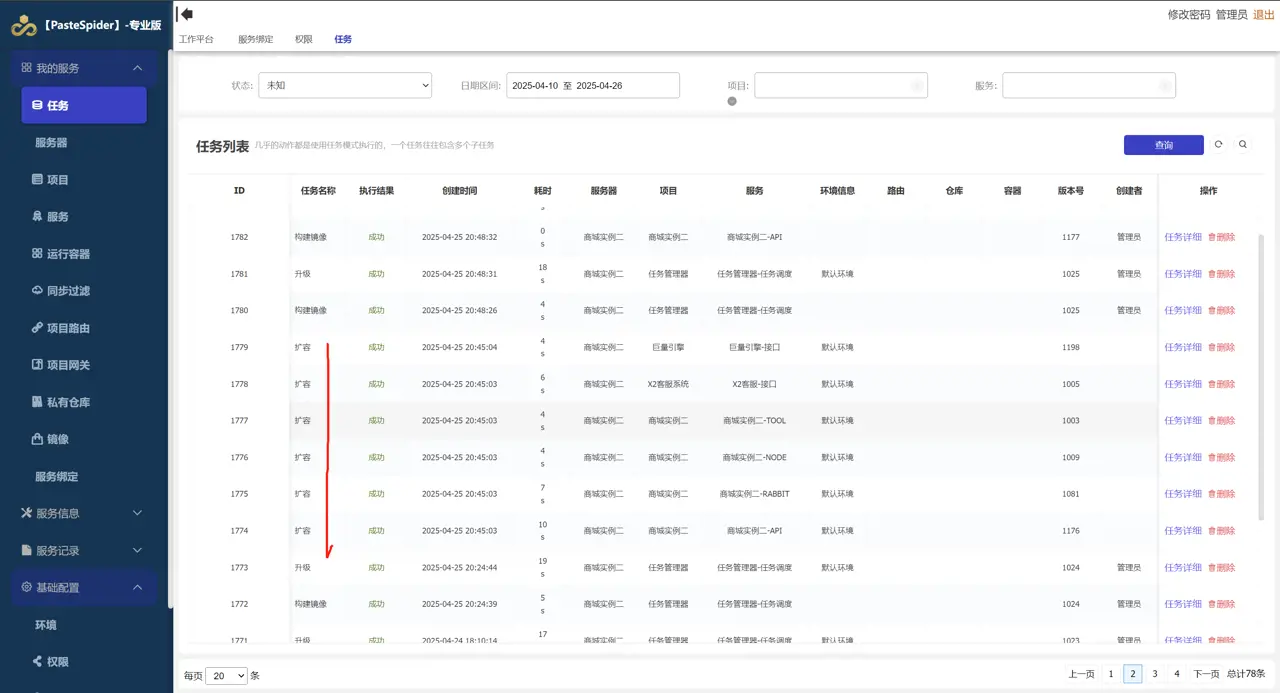This screenshot has height=693, width=1280.
Task: Click 修改密码 in the header
Action: (x=1189, y=14)
